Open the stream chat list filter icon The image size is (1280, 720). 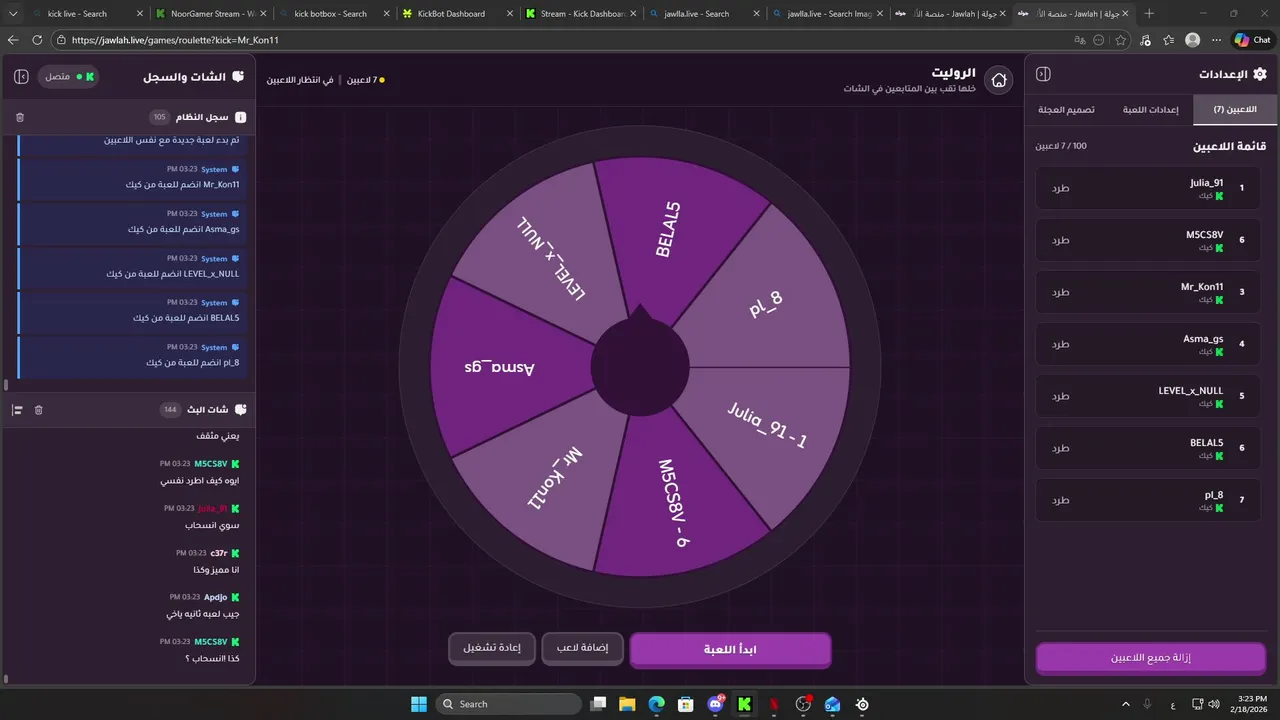[17, 410]
